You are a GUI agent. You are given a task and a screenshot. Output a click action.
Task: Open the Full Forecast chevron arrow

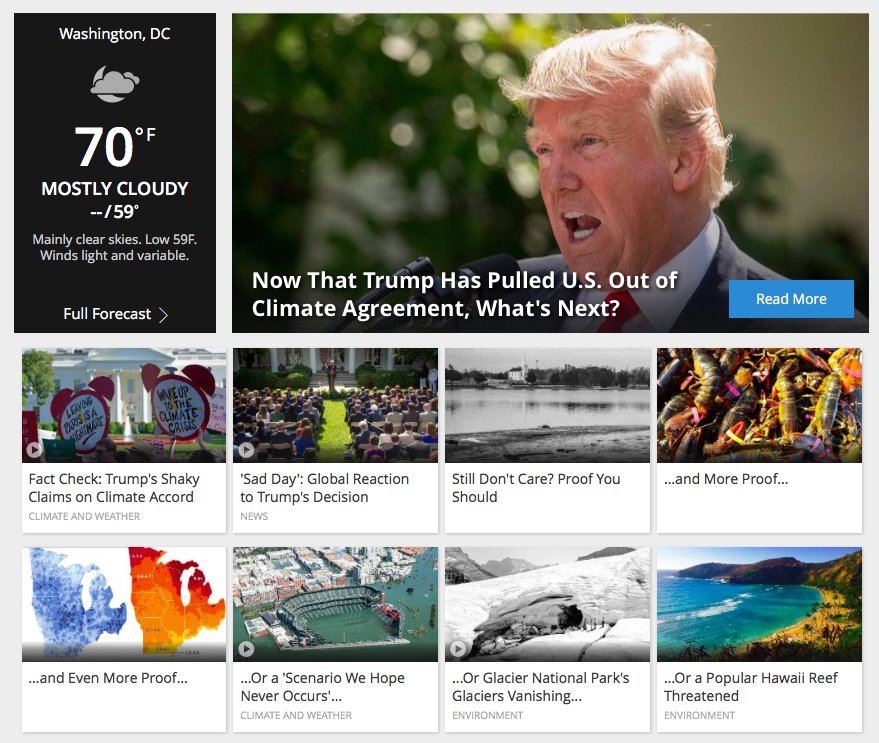163,315
